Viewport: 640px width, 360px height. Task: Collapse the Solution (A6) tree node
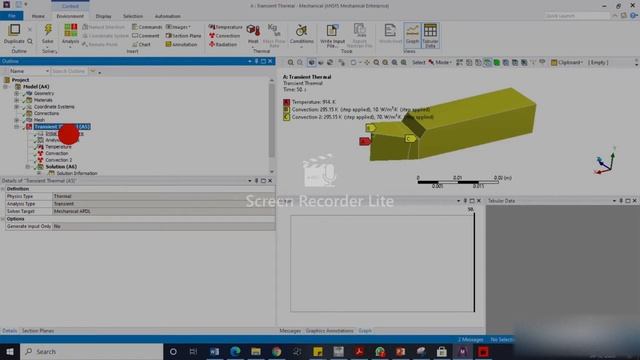pos(28,167)
